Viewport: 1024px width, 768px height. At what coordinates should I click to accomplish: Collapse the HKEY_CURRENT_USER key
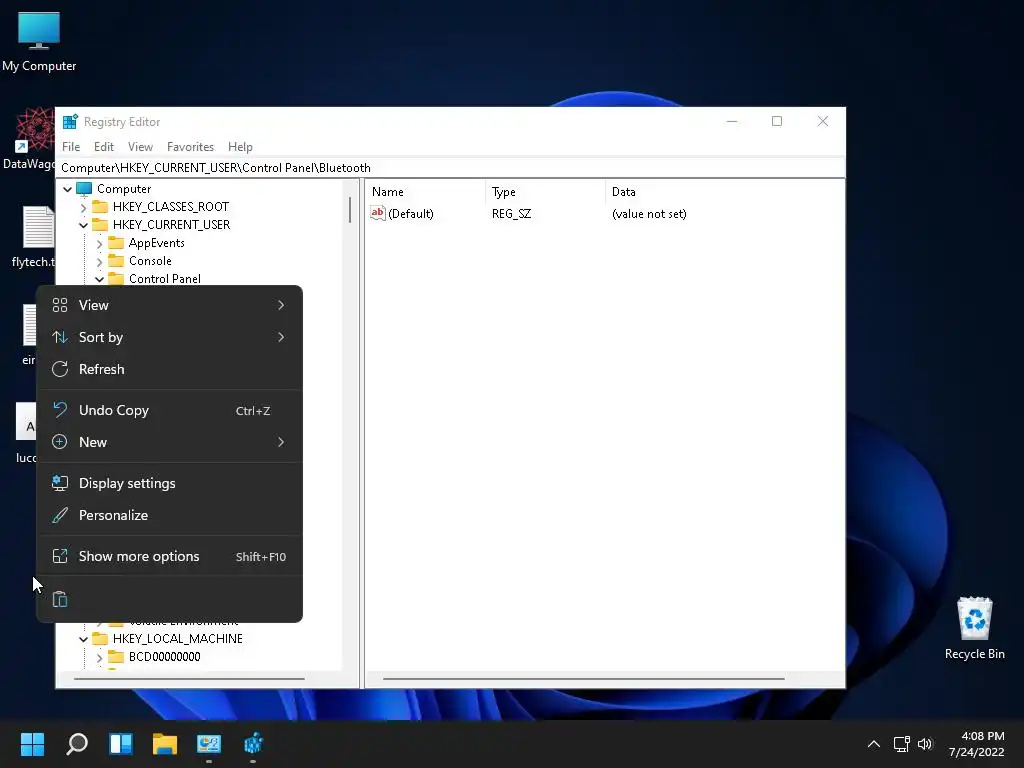pyautogui.click(x=83, y=225)
